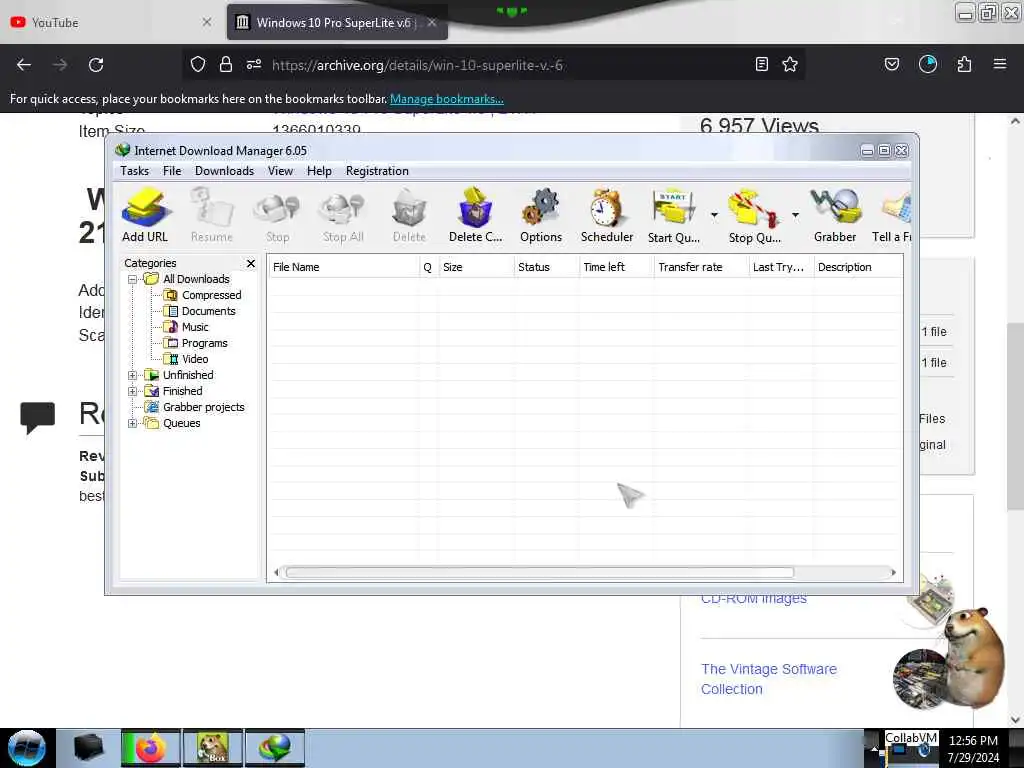Image resolution: width=1024 pixels, height=768 pixels.
Task: Click the Delete toolbar icon
Action: click(x=409, y=214)
